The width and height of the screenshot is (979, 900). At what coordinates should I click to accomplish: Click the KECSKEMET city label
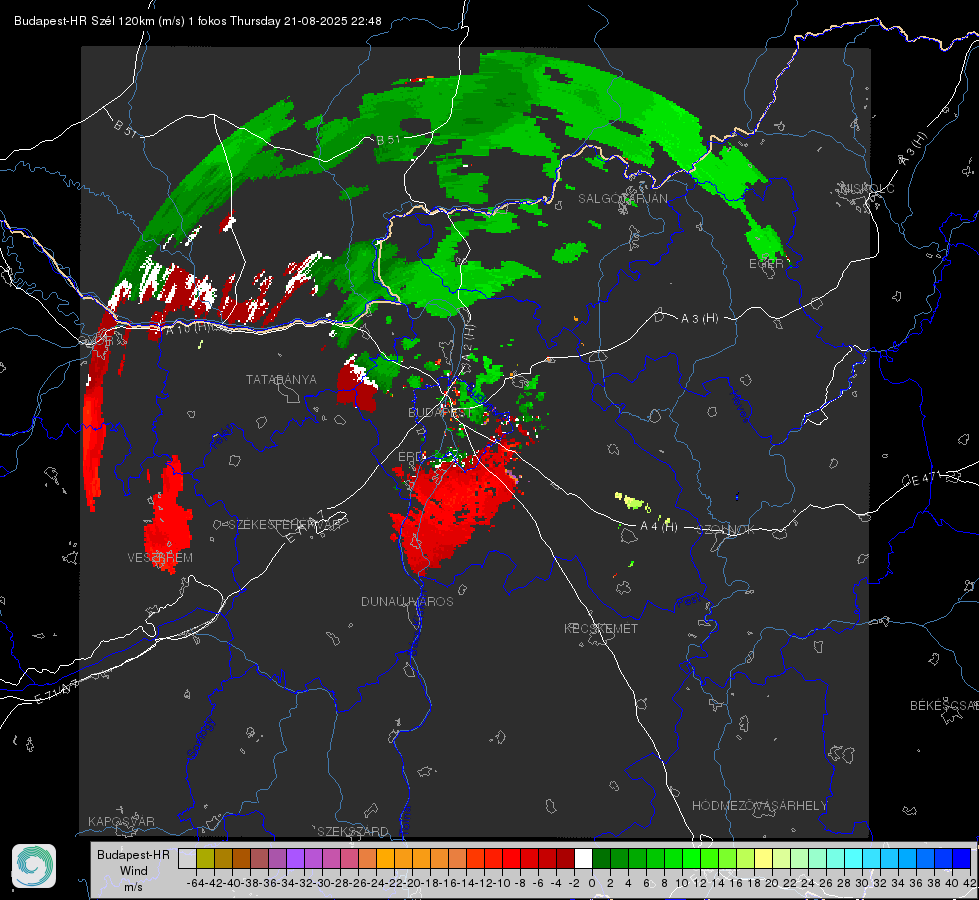[x=601, y=628]
